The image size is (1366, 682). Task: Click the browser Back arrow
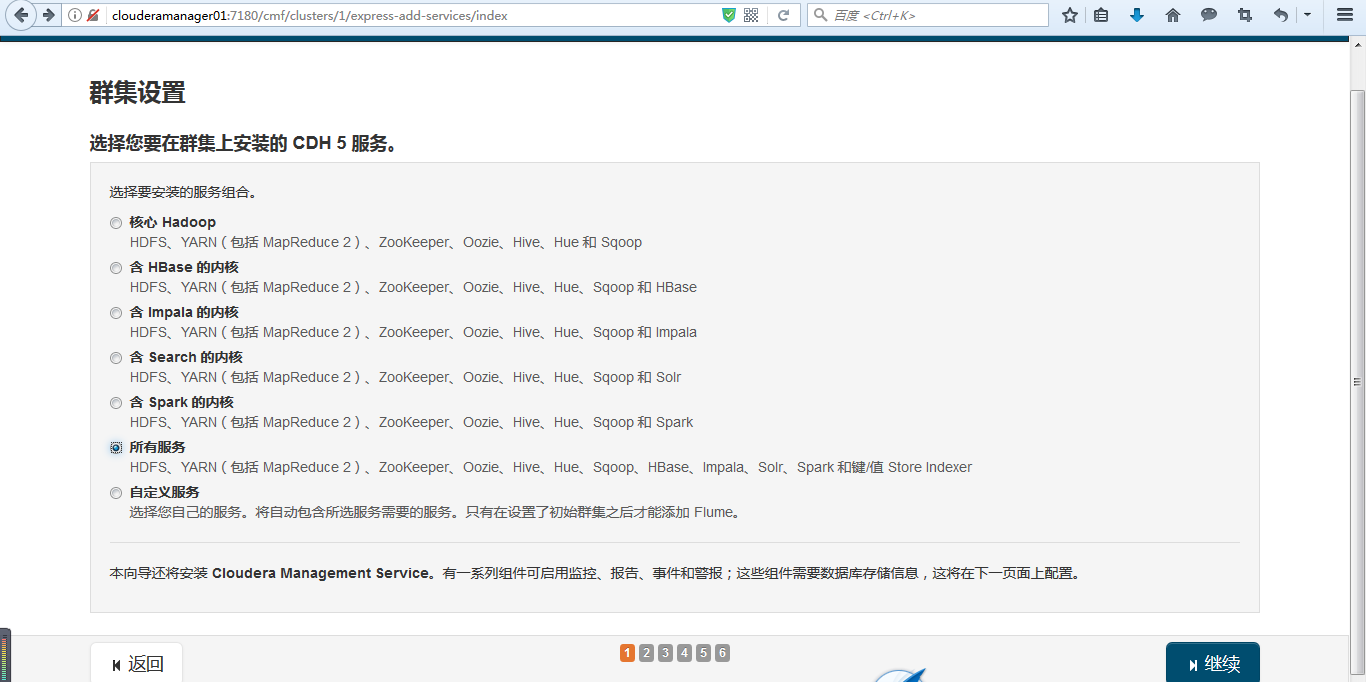point(22,15)
